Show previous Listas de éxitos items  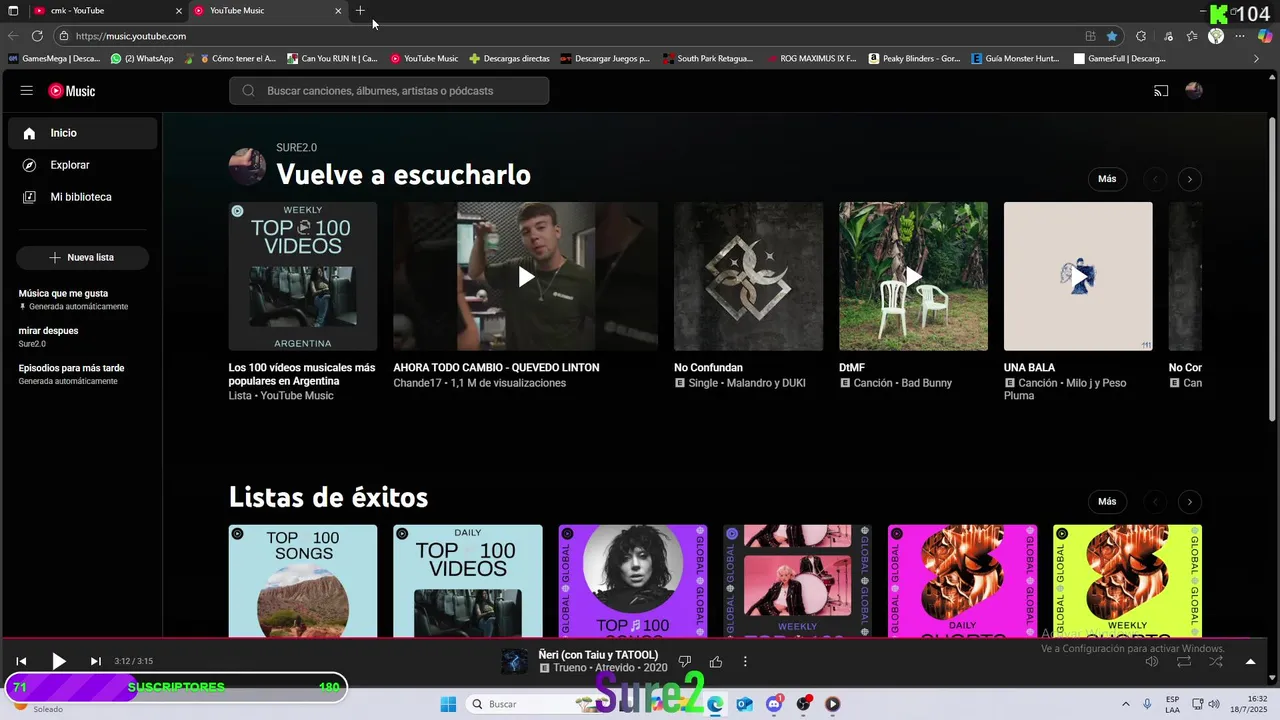pos(1155,502)
